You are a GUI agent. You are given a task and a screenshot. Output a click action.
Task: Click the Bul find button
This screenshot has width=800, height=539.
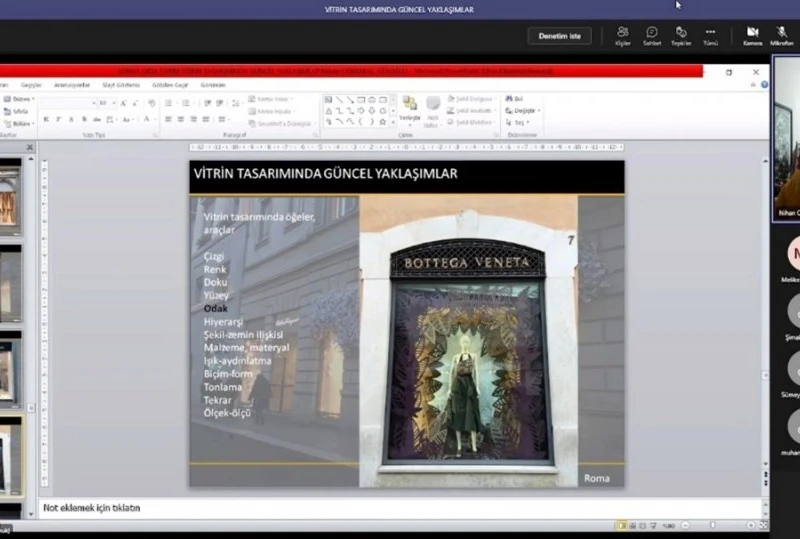tap(516, 99)
